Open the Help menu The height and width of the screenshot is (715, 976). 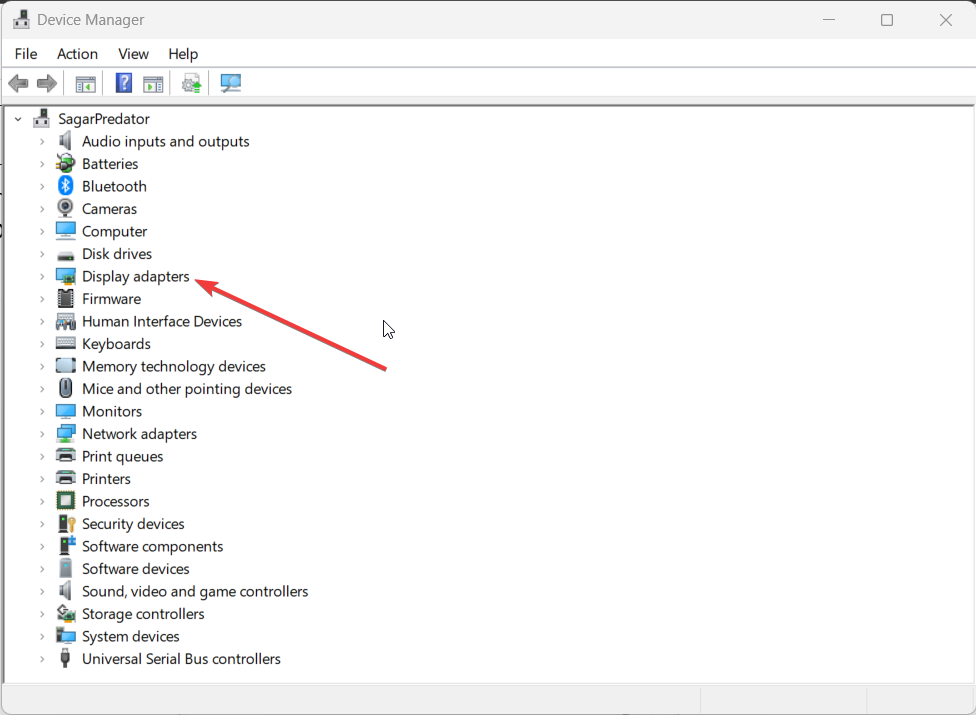pos(183,54)
